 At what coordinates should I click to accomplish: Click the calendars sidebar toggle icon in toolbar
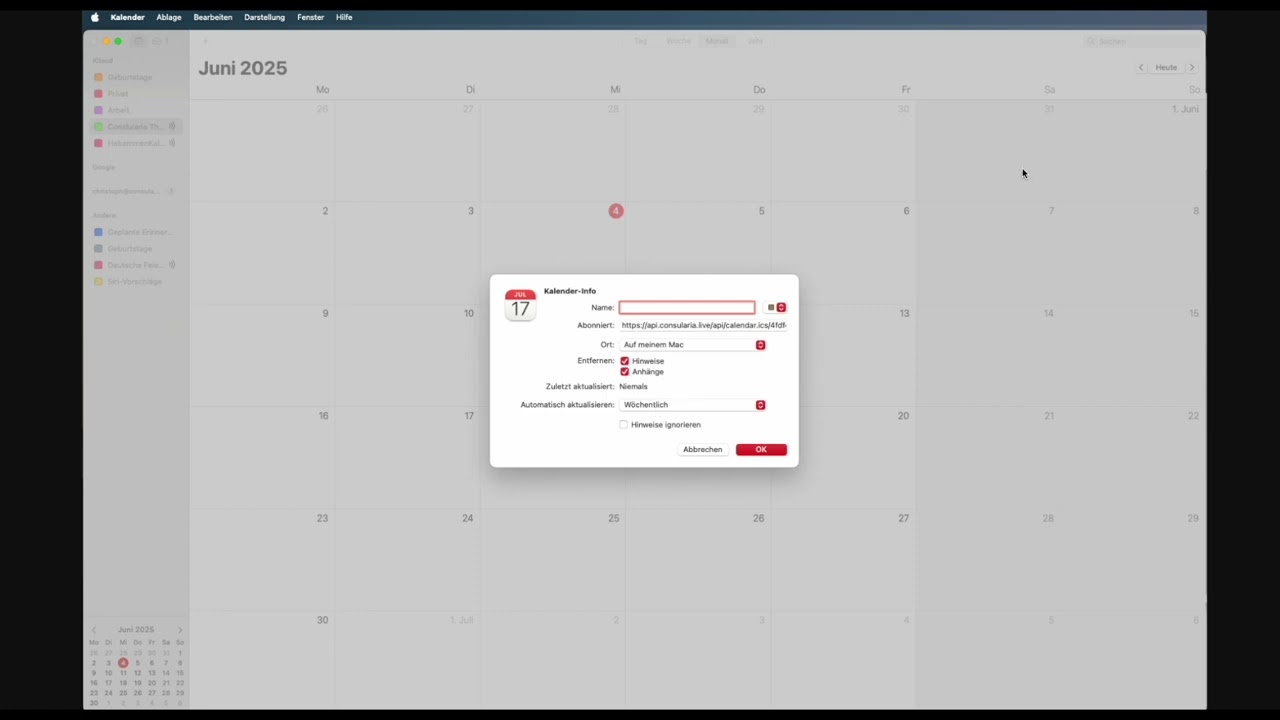139,41
